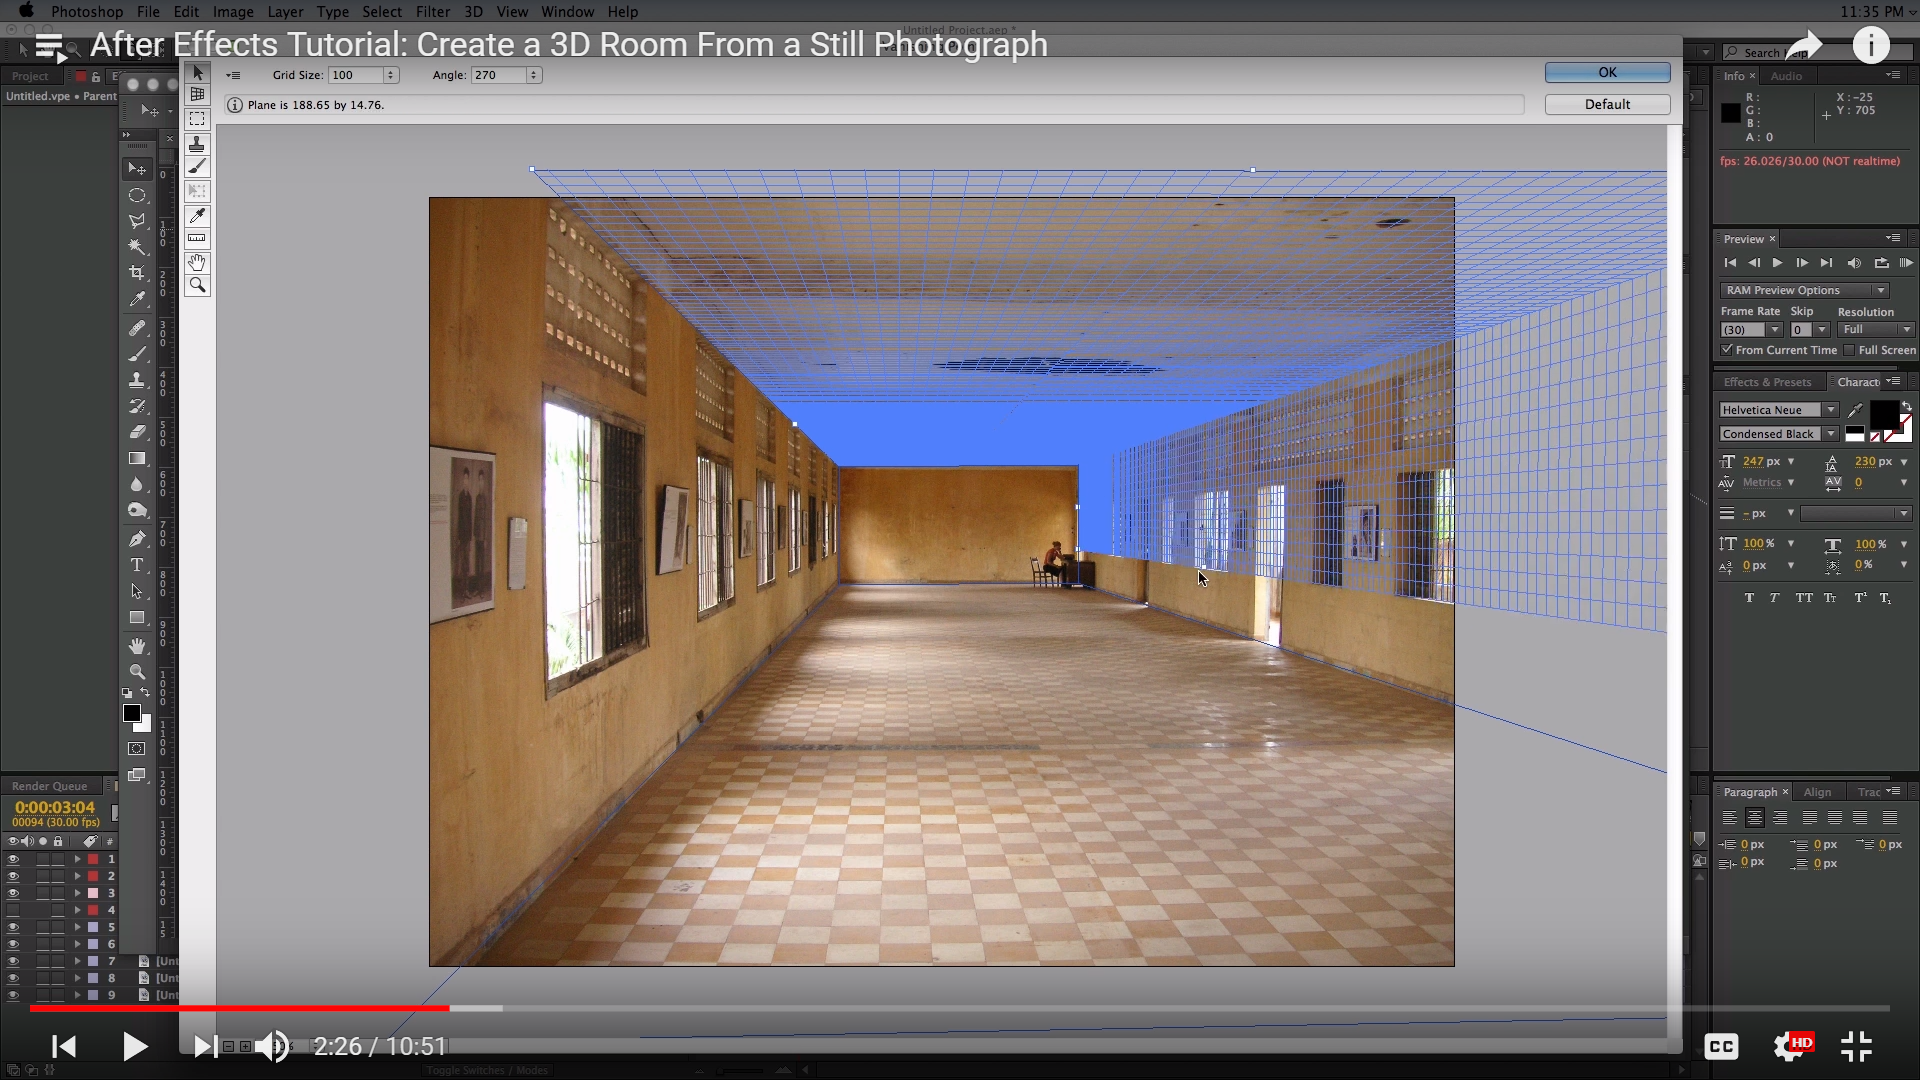Open the RAM Preview Options dropdown
The height and width of the screenshot is (1080, 1920).
coord(1804,290)
